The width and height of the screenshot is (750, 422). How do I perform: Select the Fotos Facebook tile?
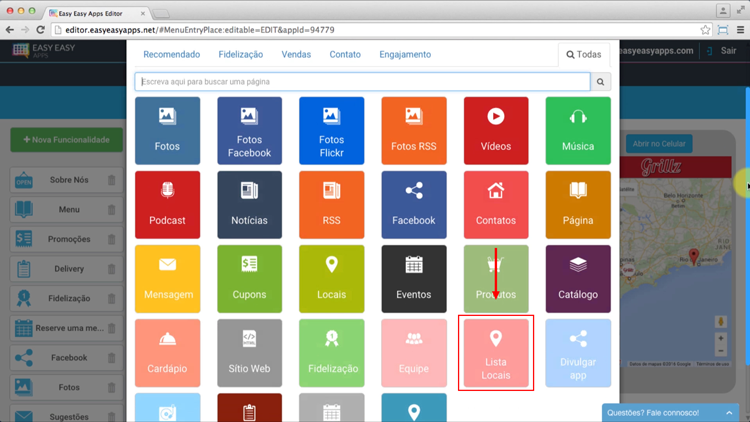(x=249, y=131)
